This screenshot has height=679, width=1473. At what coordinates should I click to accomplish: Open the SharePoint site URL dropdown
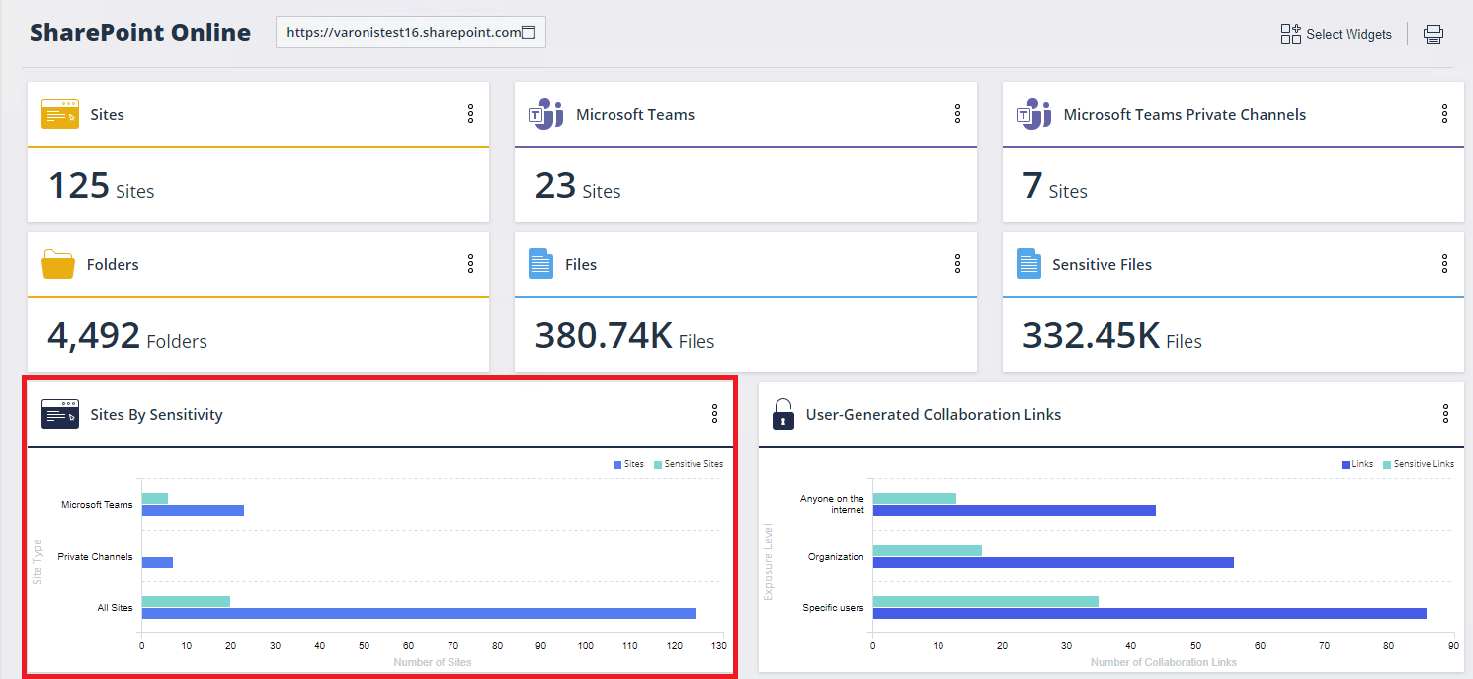point(411,32)
